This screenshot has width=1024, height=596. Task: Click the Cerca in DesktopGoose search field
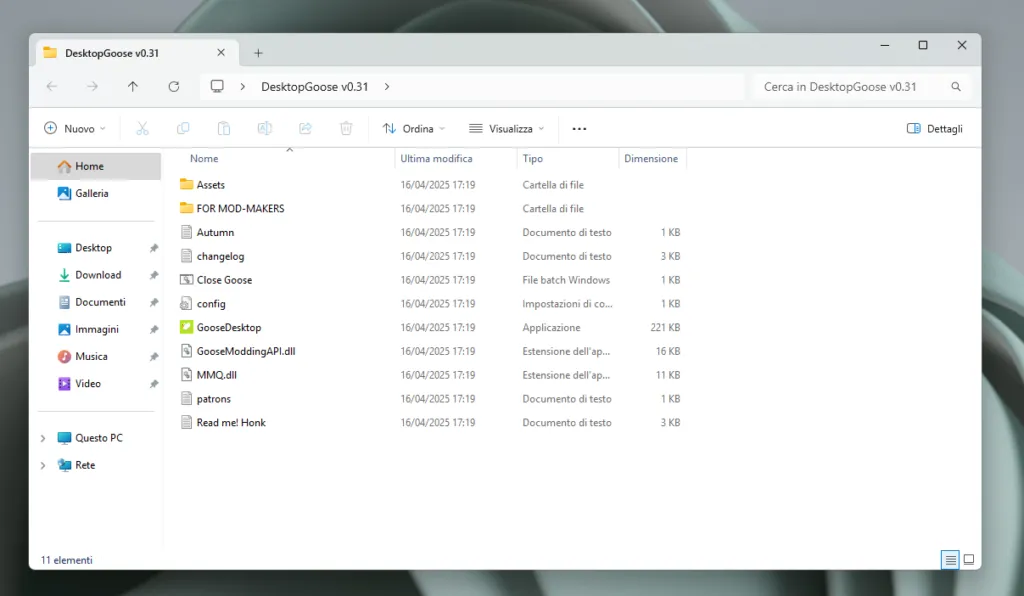point(850,87)
